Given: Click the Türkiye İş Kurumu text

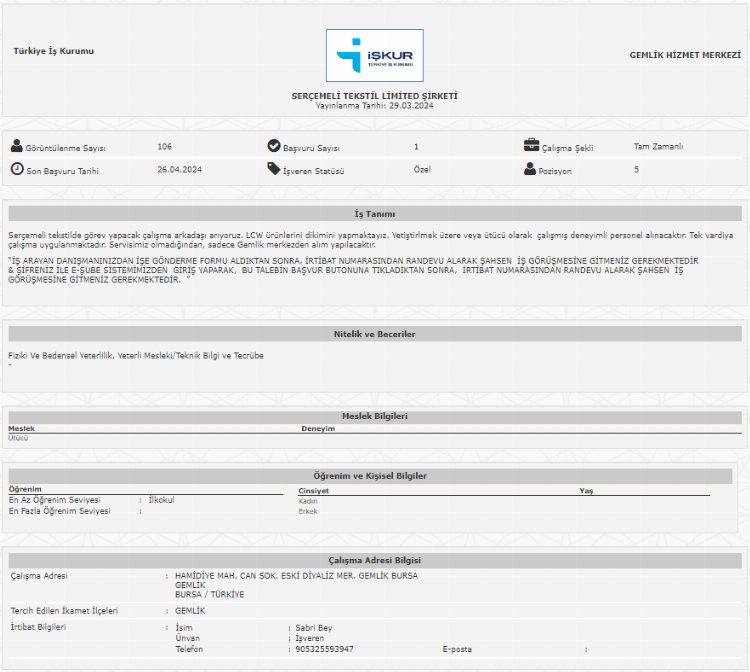Looking at the screenshot, I should click(x=54, y=51).
